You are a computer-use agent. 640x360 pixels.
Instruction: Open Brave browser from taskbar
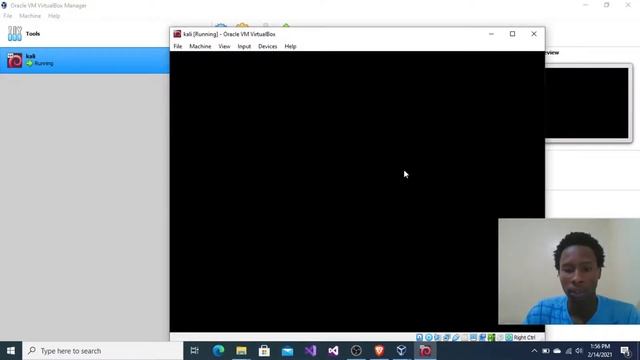(379, 351)
